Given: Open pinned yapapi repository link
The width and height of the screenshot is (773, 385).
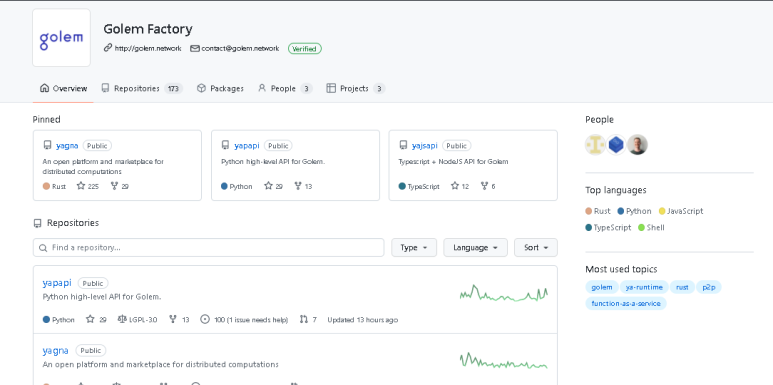Looking at the screenshot, I should coord(247,145).
